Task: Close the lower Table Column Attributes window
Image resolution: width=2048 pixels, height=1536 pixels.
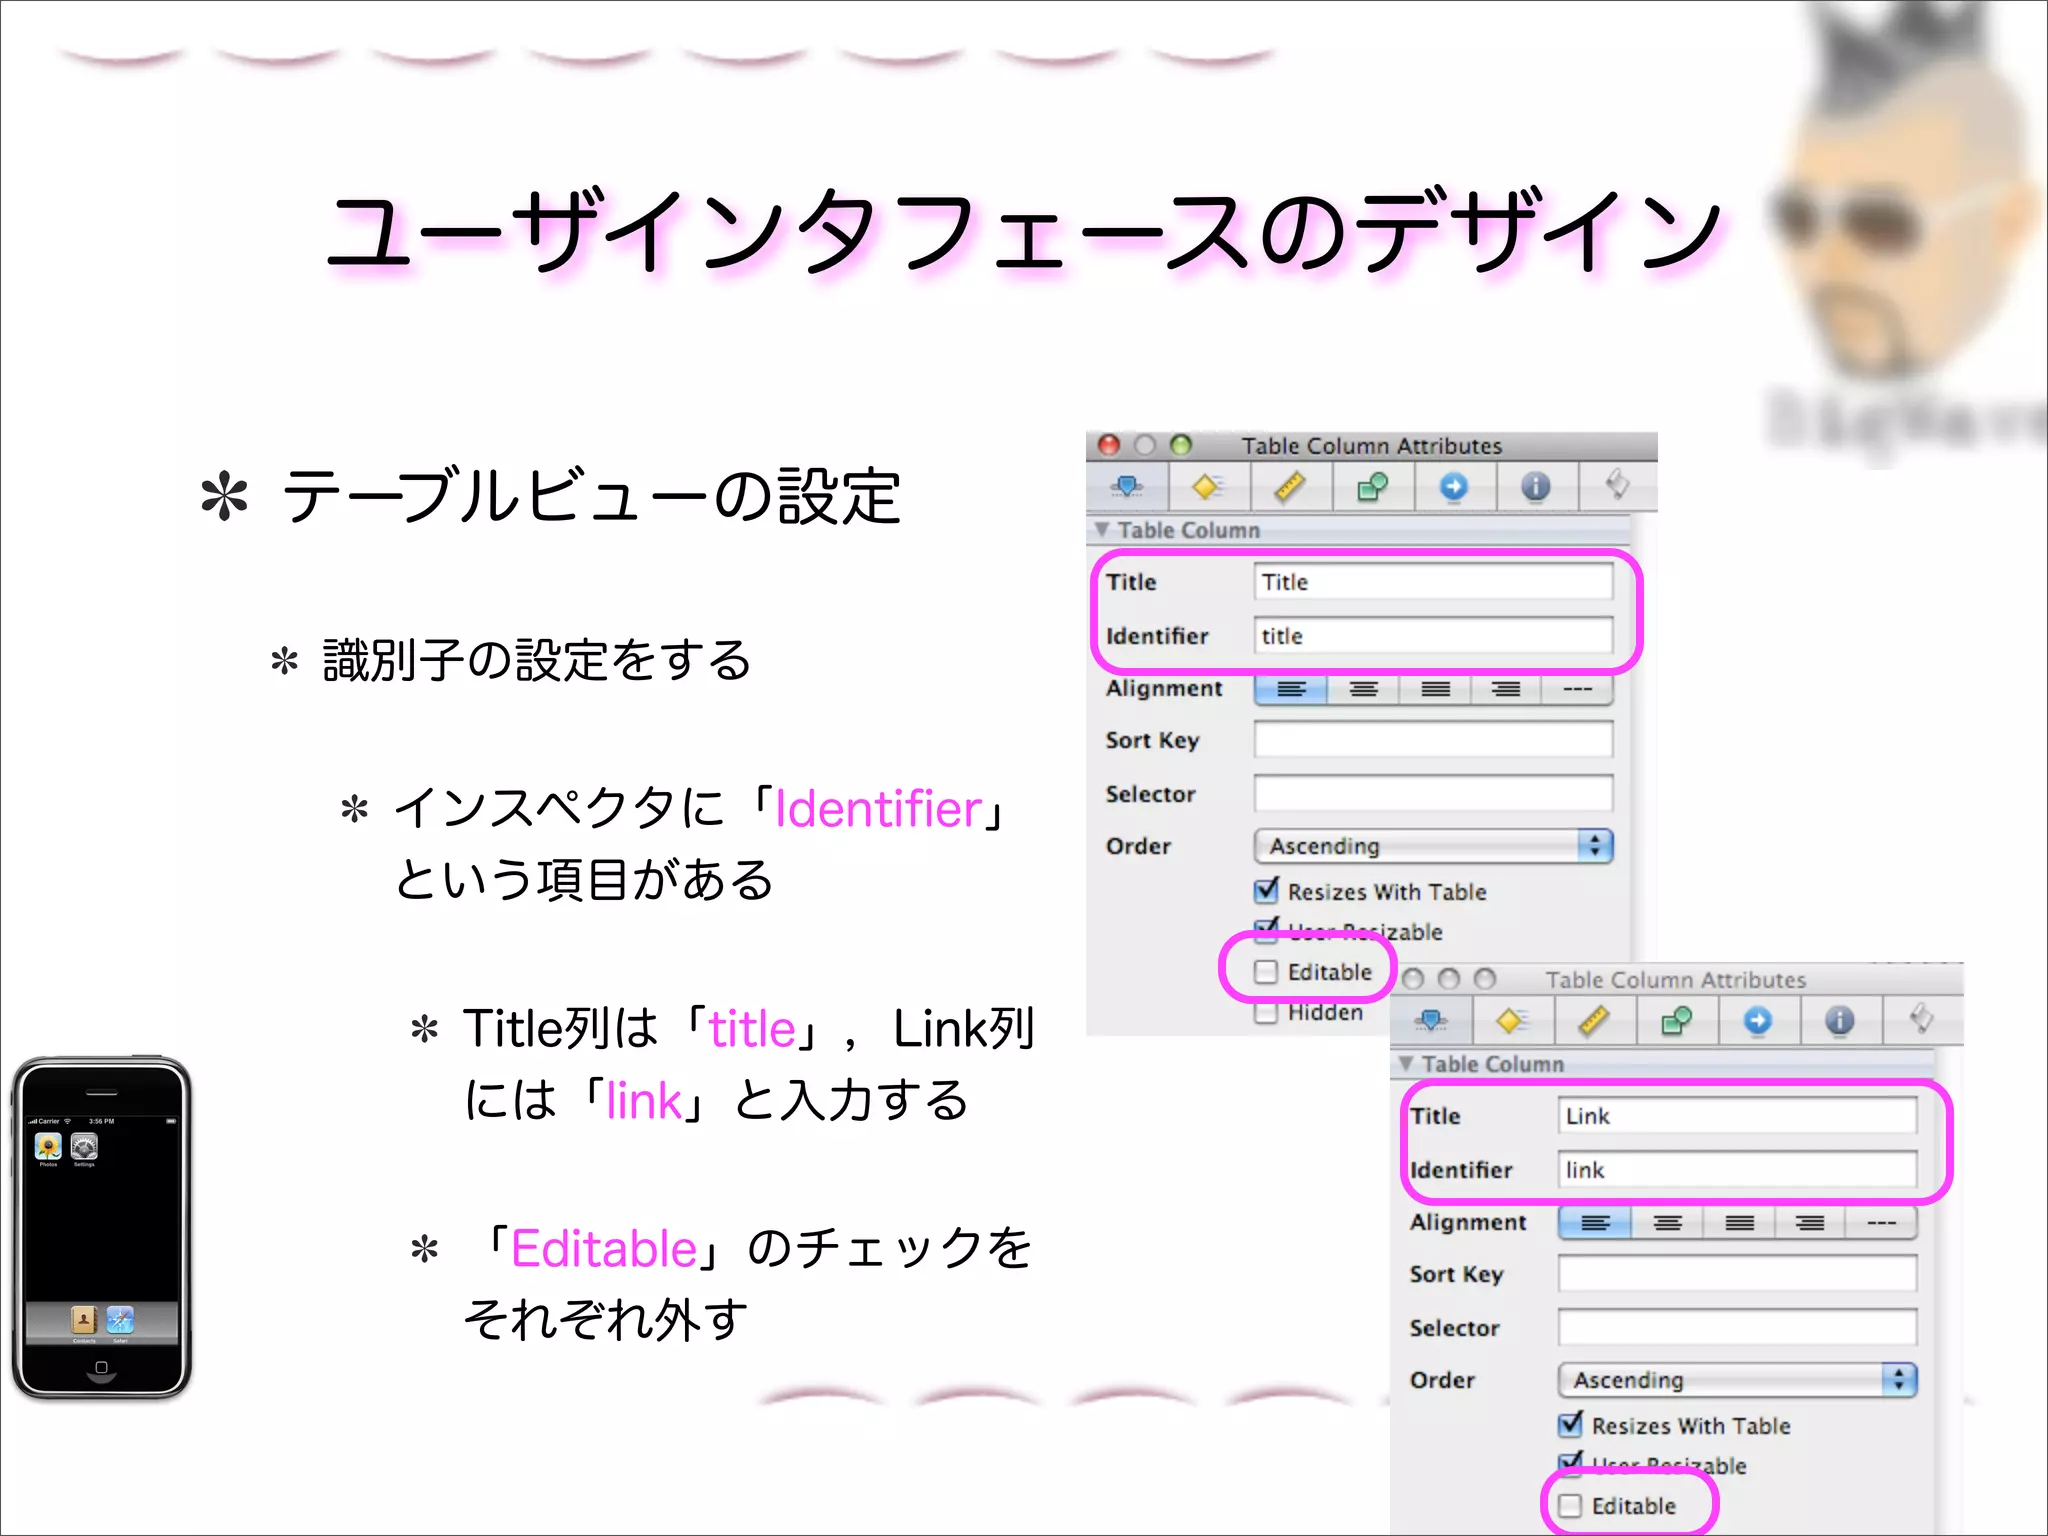Action: (x=1413, y=979)
